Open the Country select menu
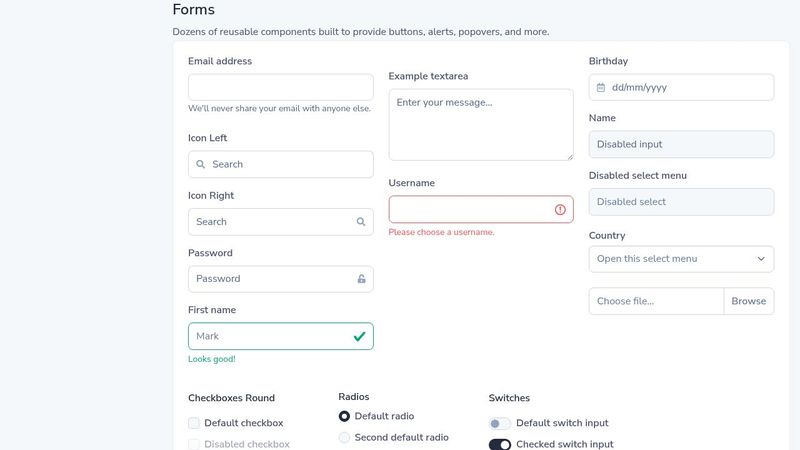The width and height of the screenshot is (800, 450). tap(670, 259)
